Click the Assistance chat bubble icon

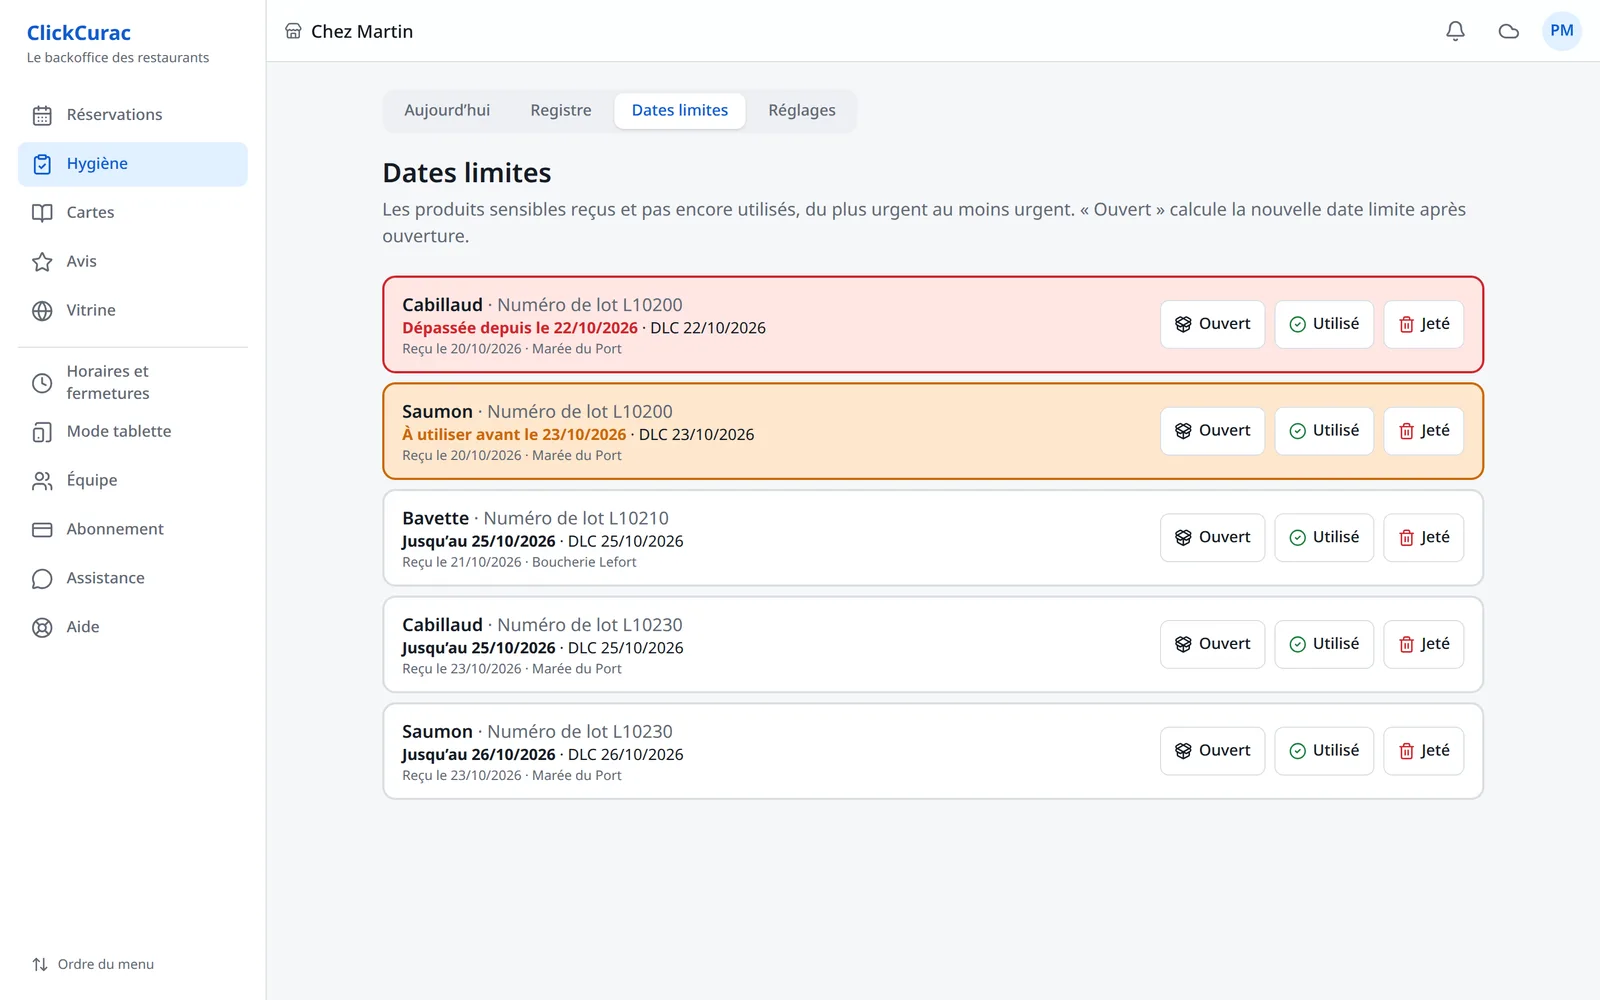point(42,579)
